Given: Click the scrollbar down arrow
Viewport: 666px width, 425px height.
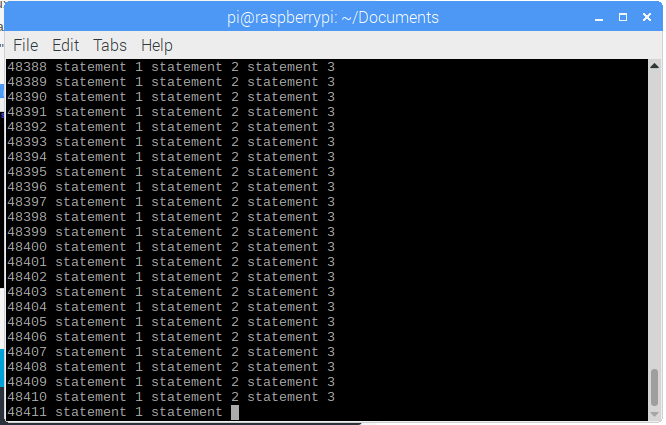Looking at the screenshot, I should point(655,415).
